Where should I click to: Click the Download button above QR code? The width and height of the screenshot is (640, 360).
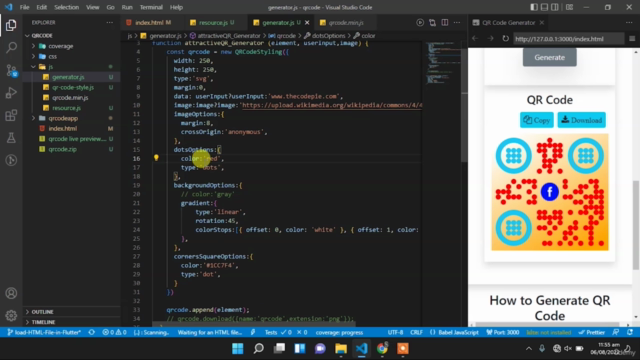point(582,120)
